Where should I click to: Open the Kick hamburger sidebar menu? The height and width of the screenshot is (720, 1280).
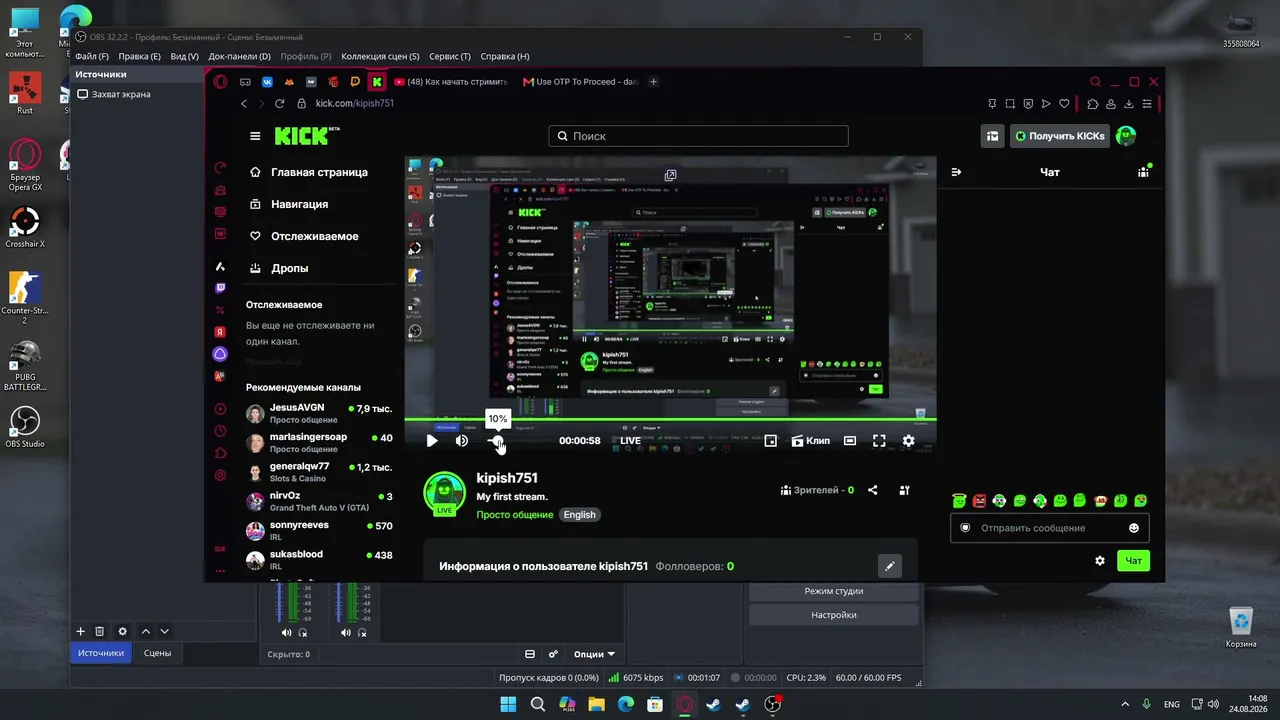pyautogui.click(x=255, y=136)
